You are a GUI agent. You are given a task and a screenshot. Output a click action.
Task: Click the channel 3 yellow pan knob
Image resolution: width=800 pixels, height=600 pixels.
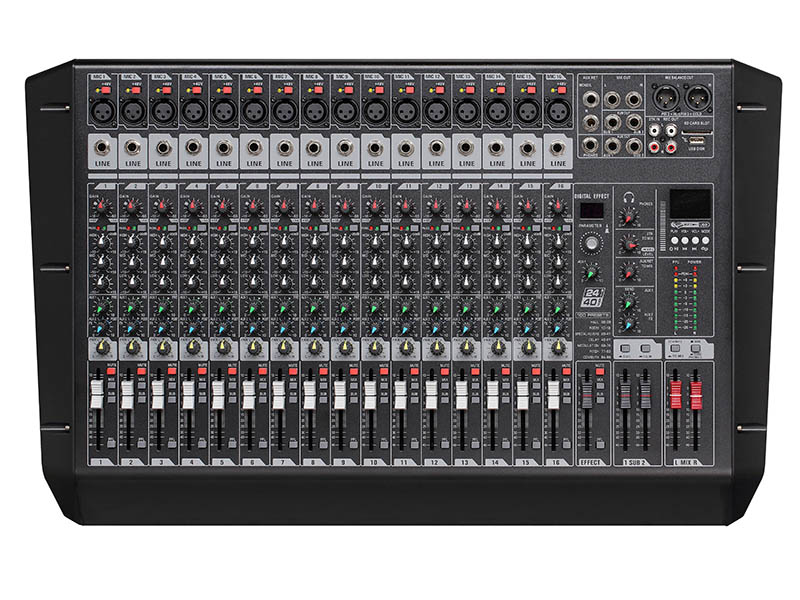click(x=162, y=348)
